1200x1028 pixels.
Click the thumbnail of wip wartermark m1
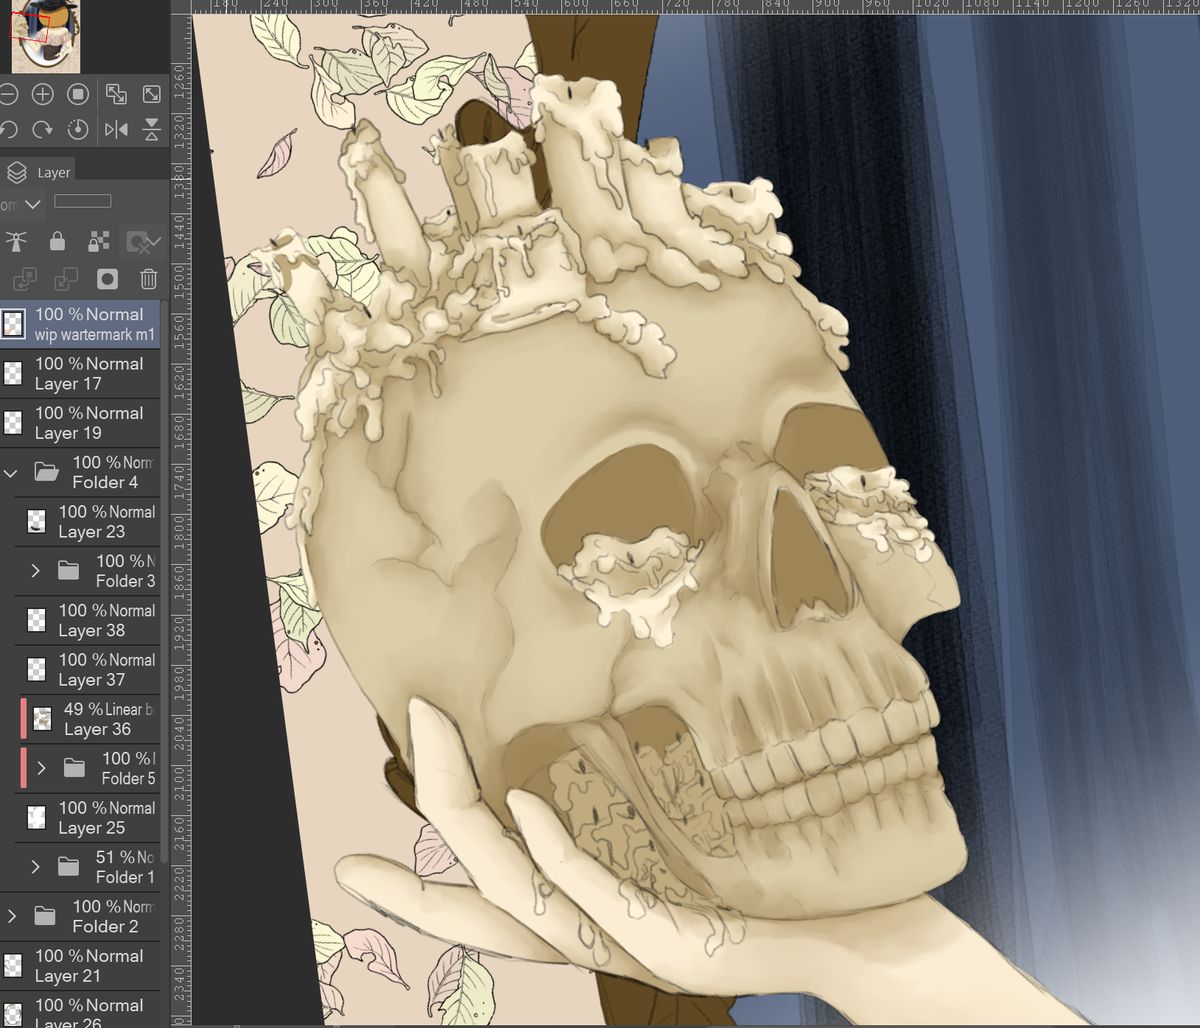12,324
